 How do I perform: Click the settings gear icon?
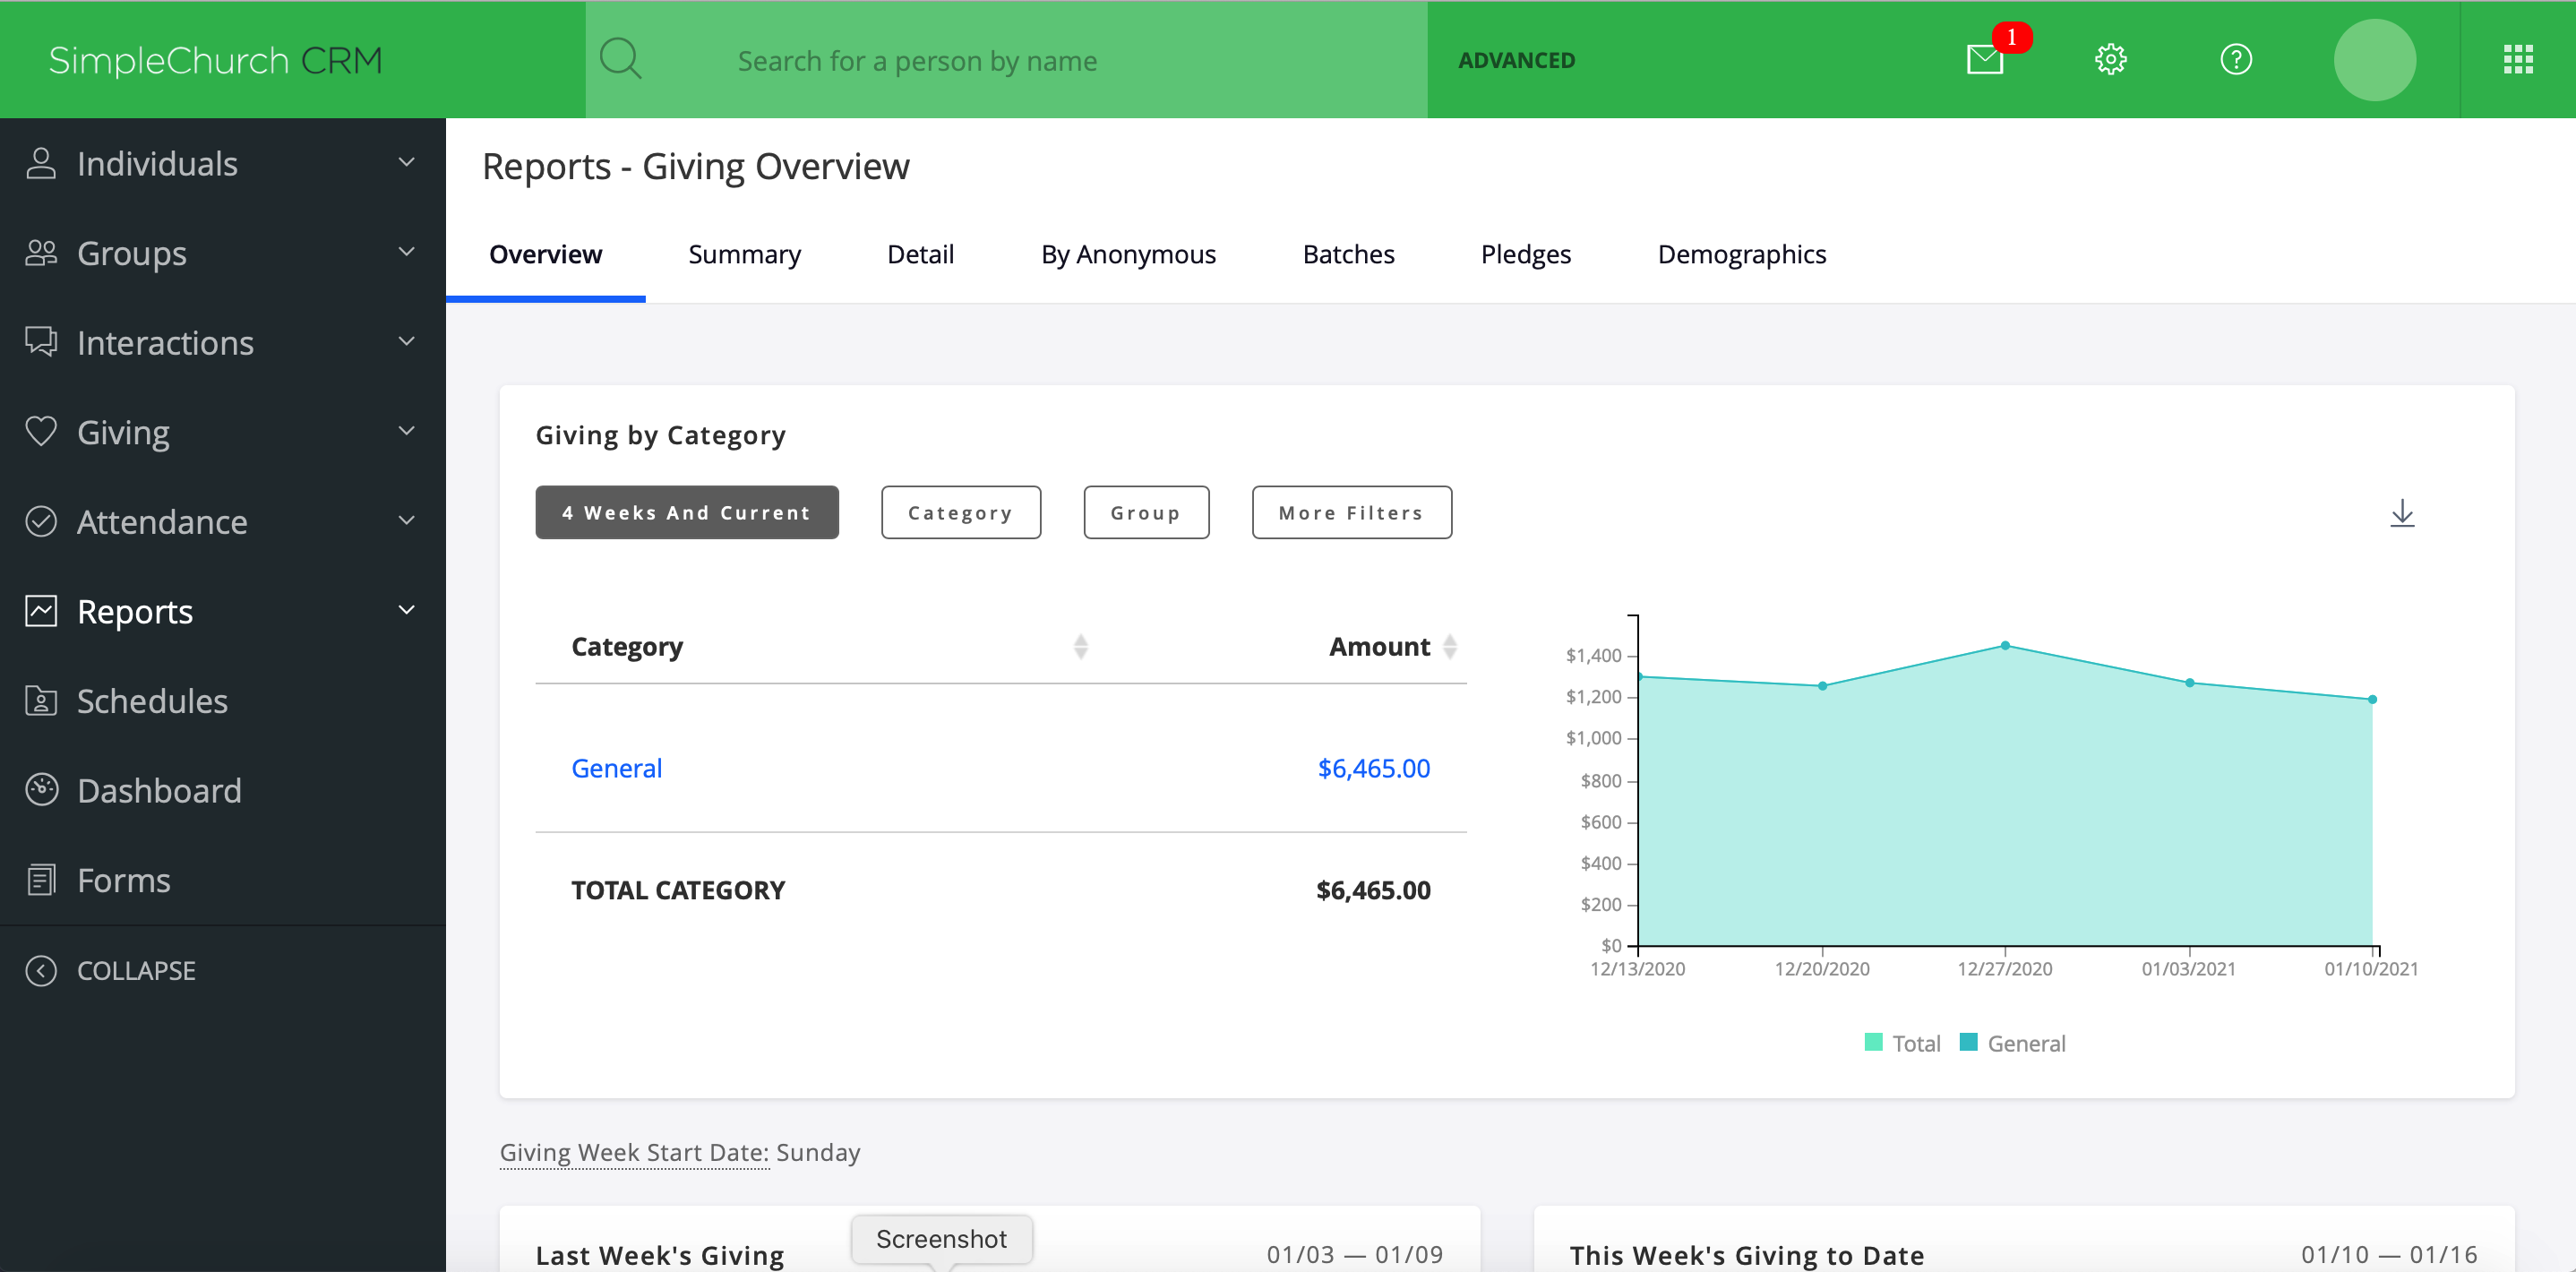2111,59
